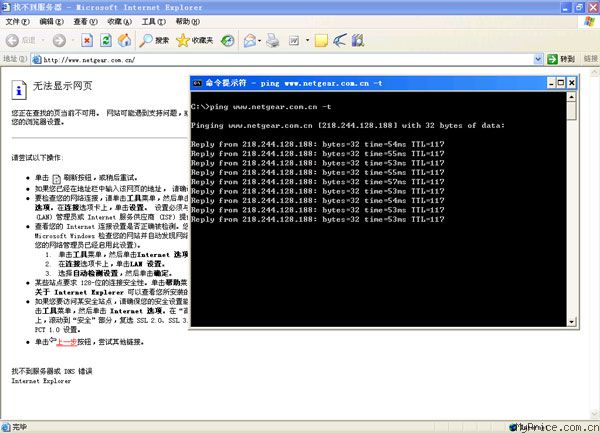This screenshot has height=433, width=600.
Task: Expand the Back button history dropdown arrow
Action: [x=43, y=40]
